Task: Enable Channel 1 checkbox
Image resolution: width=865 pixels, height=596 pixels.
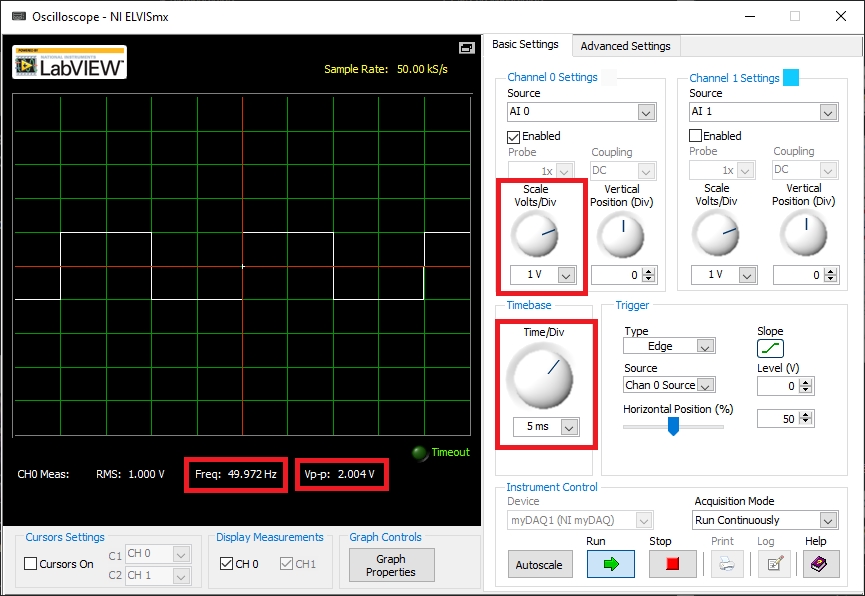Action: [696, 136]
